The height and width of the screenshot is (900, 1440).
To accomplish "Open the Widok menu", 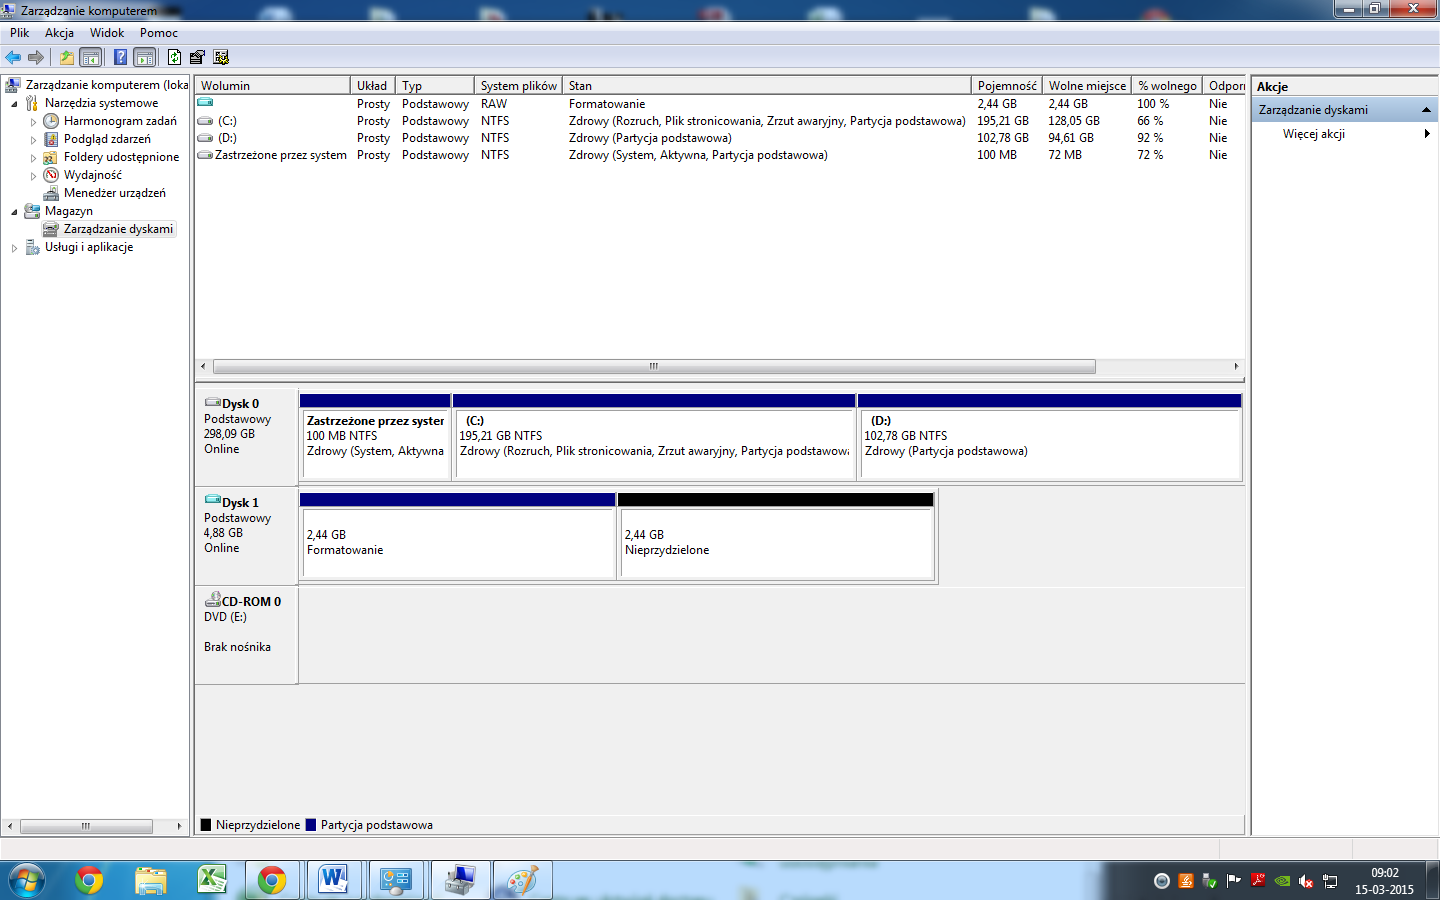I will click(107, 33).
